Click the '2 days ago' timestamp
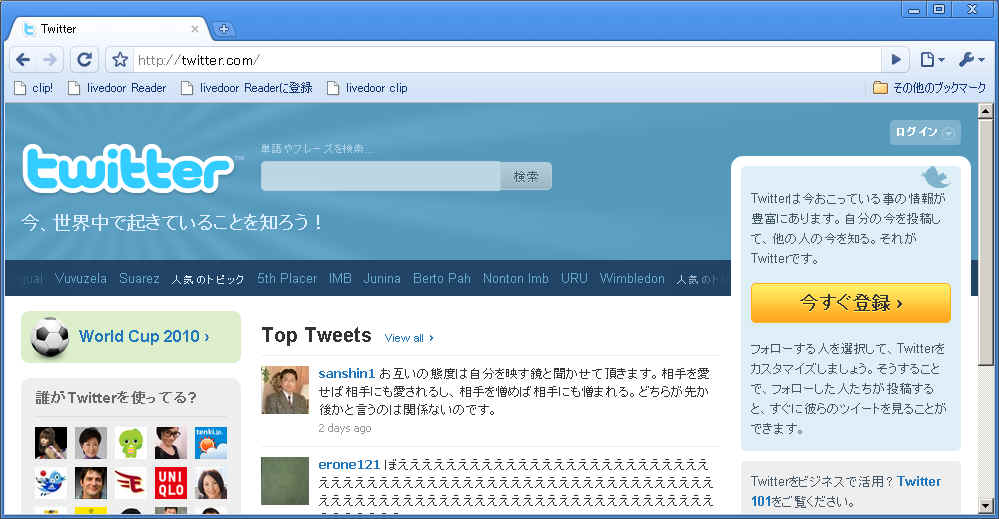The height and width of the screenshot is (519, 999). coord(345,428)
